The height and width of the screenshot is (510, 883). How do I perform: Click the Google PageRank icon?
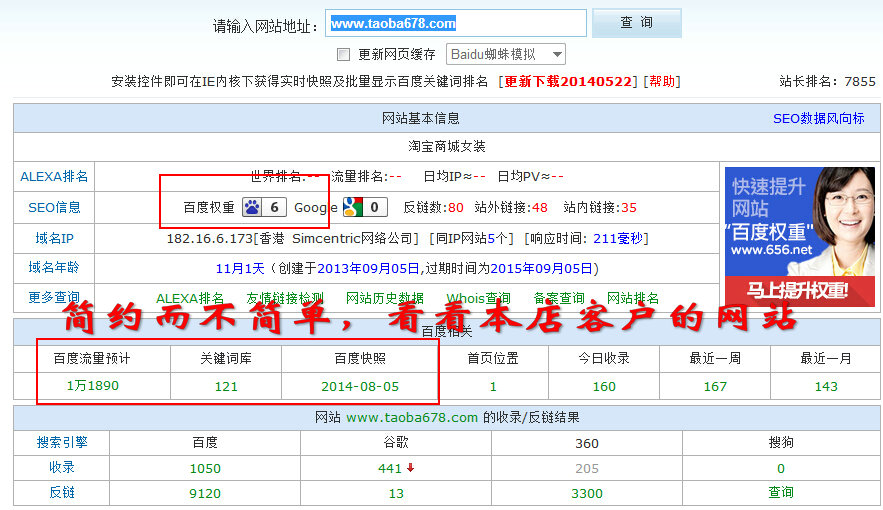coord(353,208)
